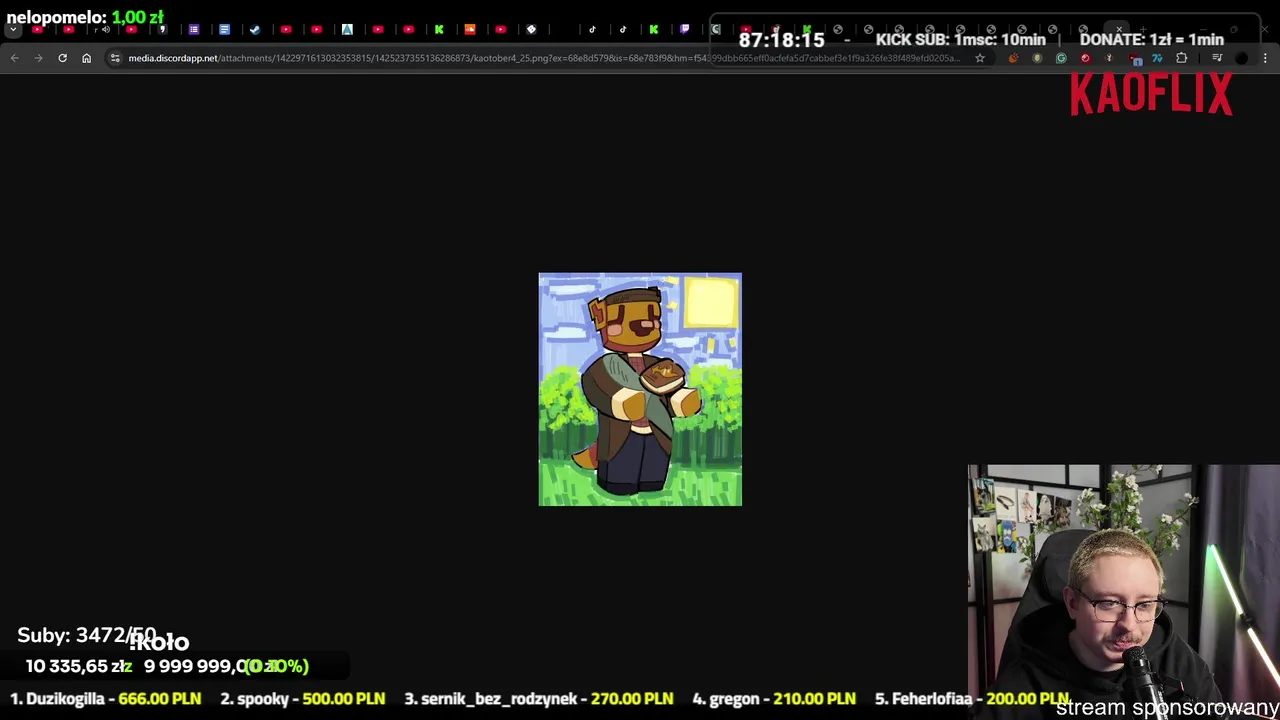The height and width of the screenshot is (720, 1280).
Task: Open the Chrome three-dot menu
Action: 1265,58
